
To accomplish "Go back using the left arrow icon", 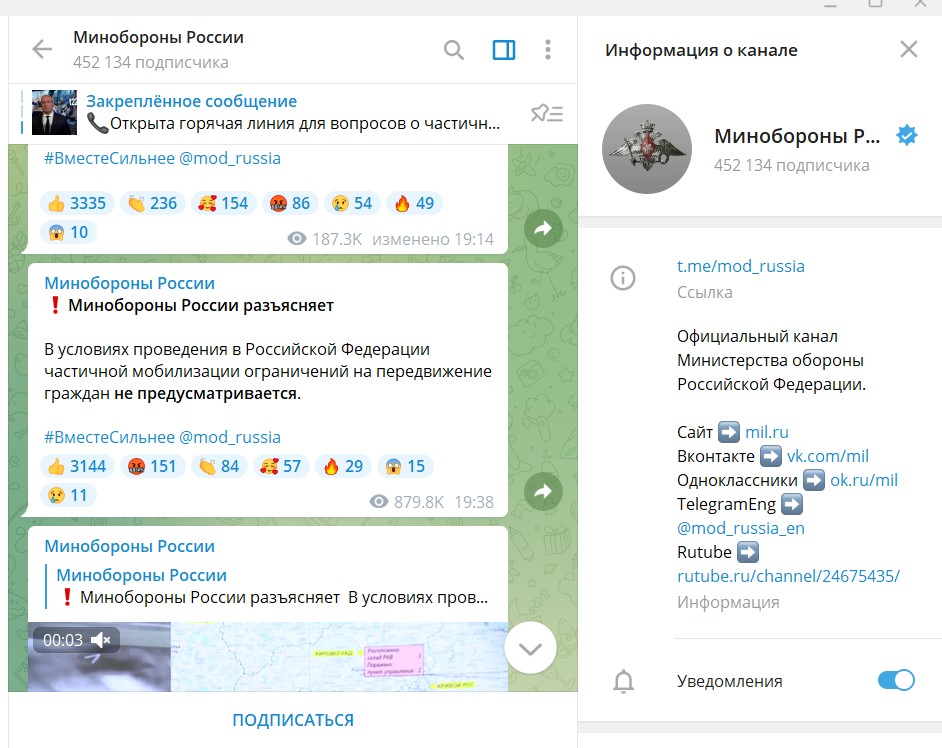I will tap(42, 49).
